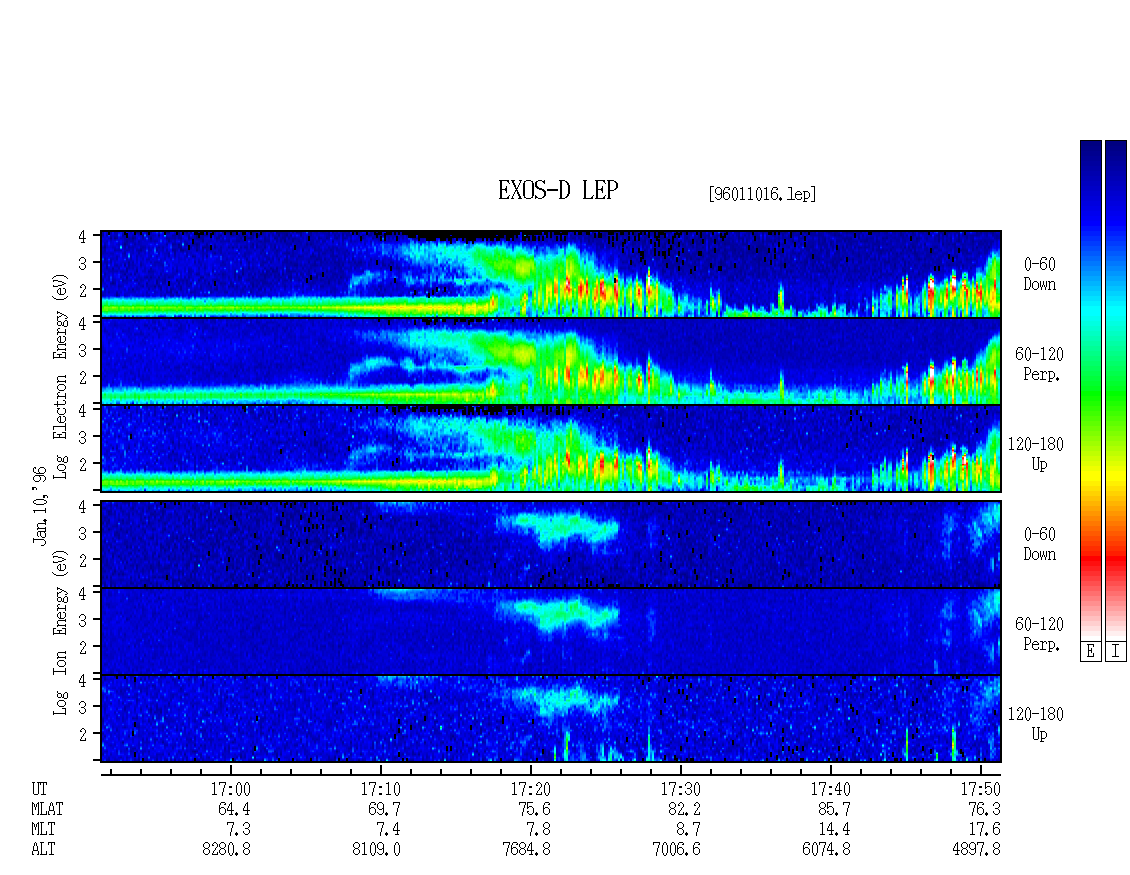Select the ALT value 7684.8
Viewport: 1130px width, 875px height.
click(x=526, y=850)
